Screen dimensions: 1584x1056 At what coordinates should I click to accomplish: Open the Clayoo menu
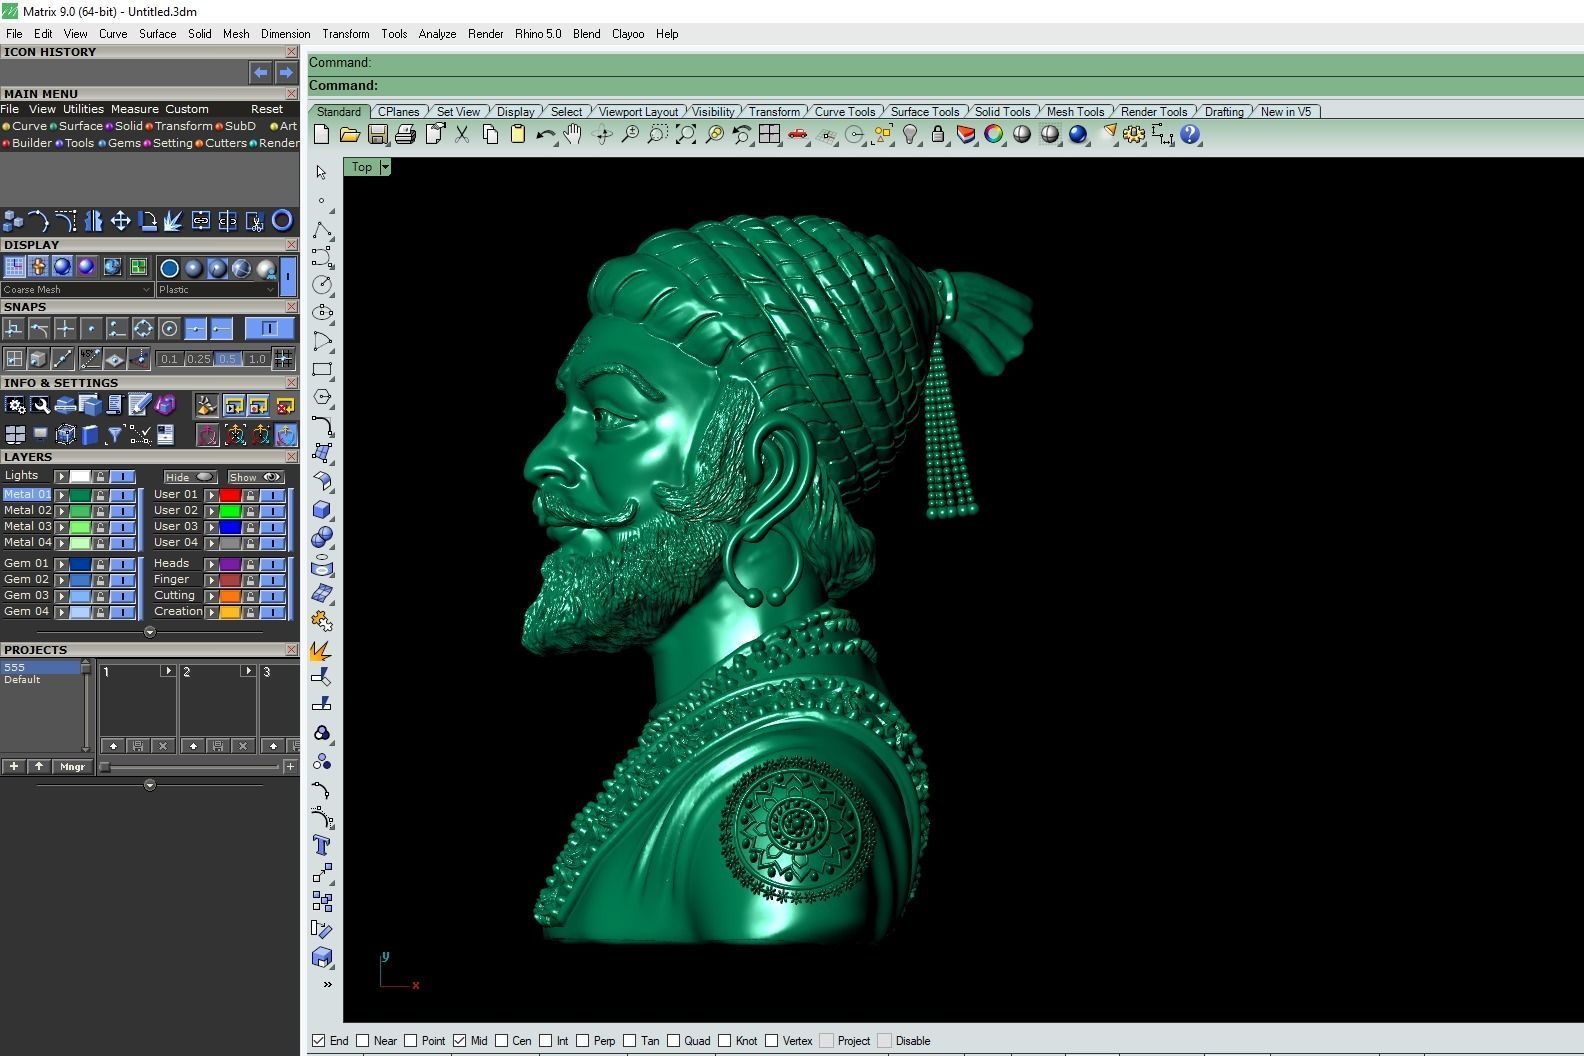point(628,34)
